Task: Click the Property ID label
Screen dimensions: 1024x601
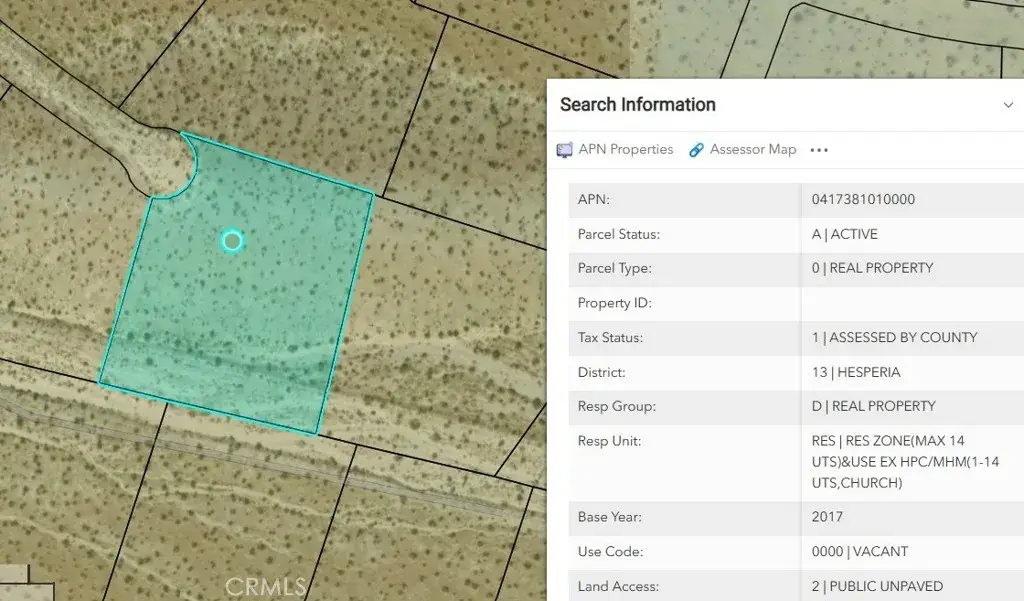Action: pos(614,302)
